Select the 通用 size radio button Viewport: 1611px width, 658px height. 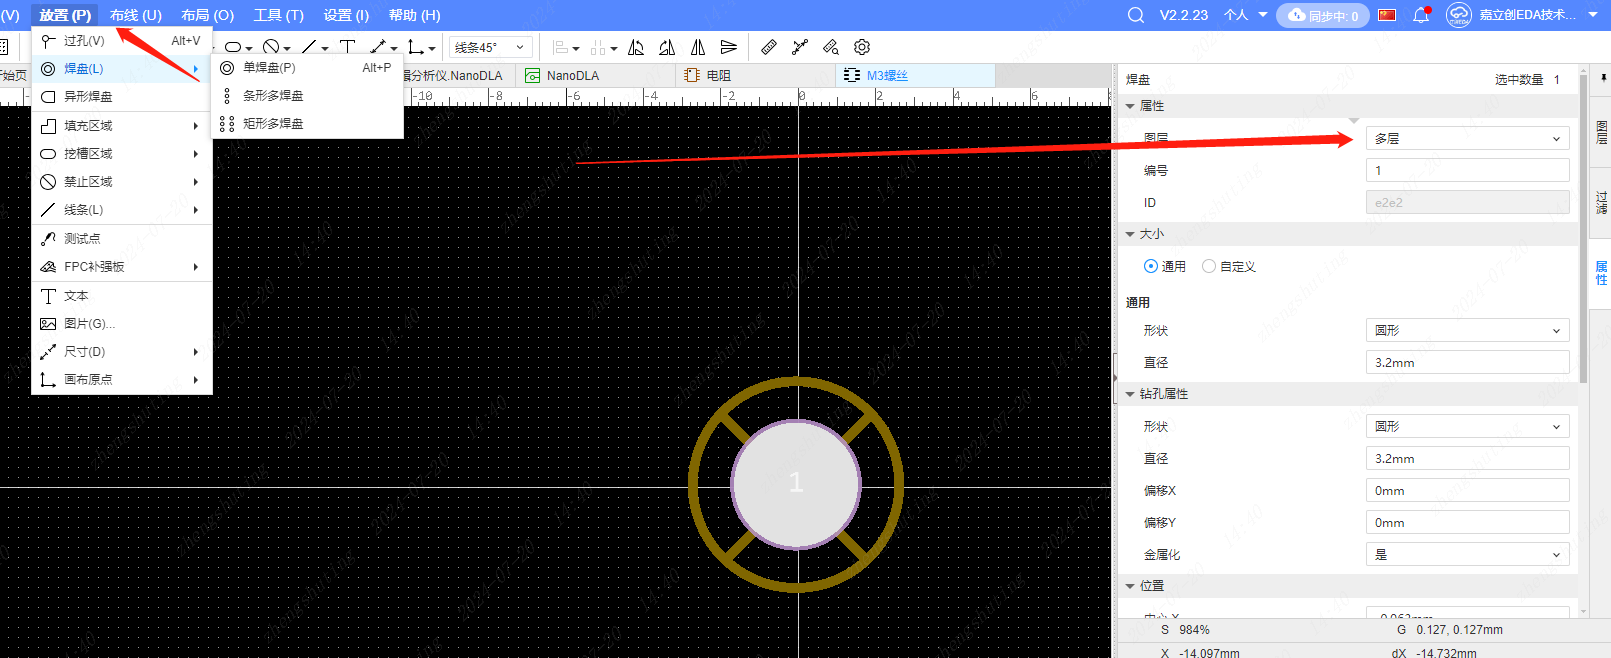pos(1151,266)
